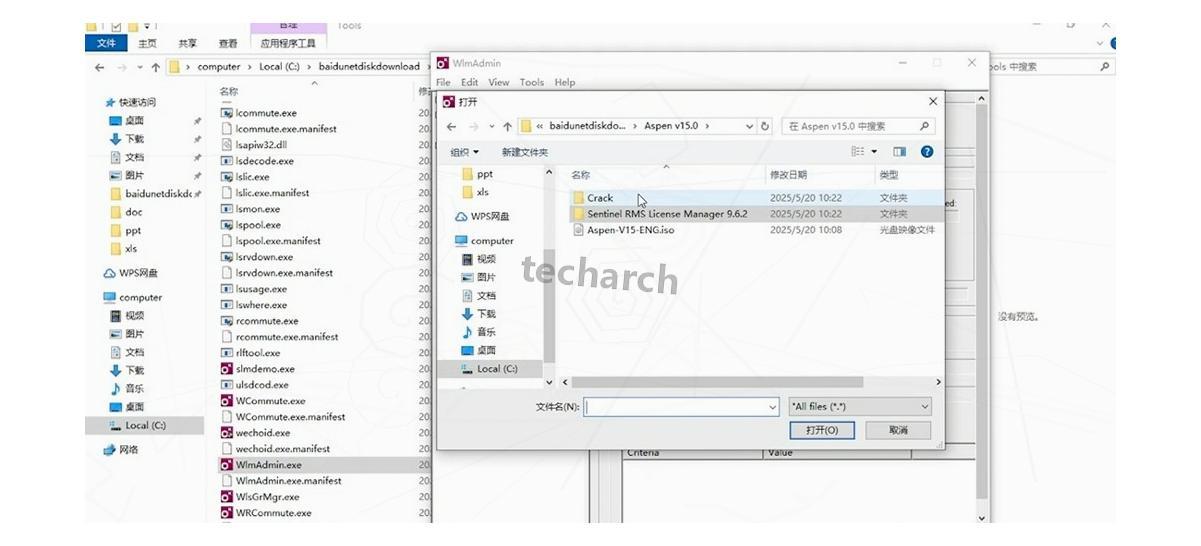This screenshot has width=1201, height=546.
Task: Open recent locations dropdown in dialog
Action: pyautogui.click(x=491, y=127)
